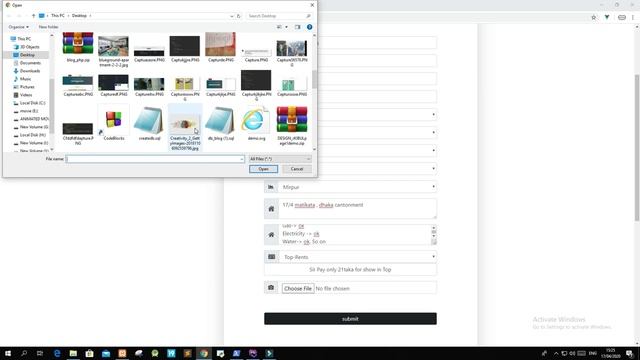This screenshot has width=640, height=360.
Task: Open Downloads in navigation pane
Action: (30, 71)
